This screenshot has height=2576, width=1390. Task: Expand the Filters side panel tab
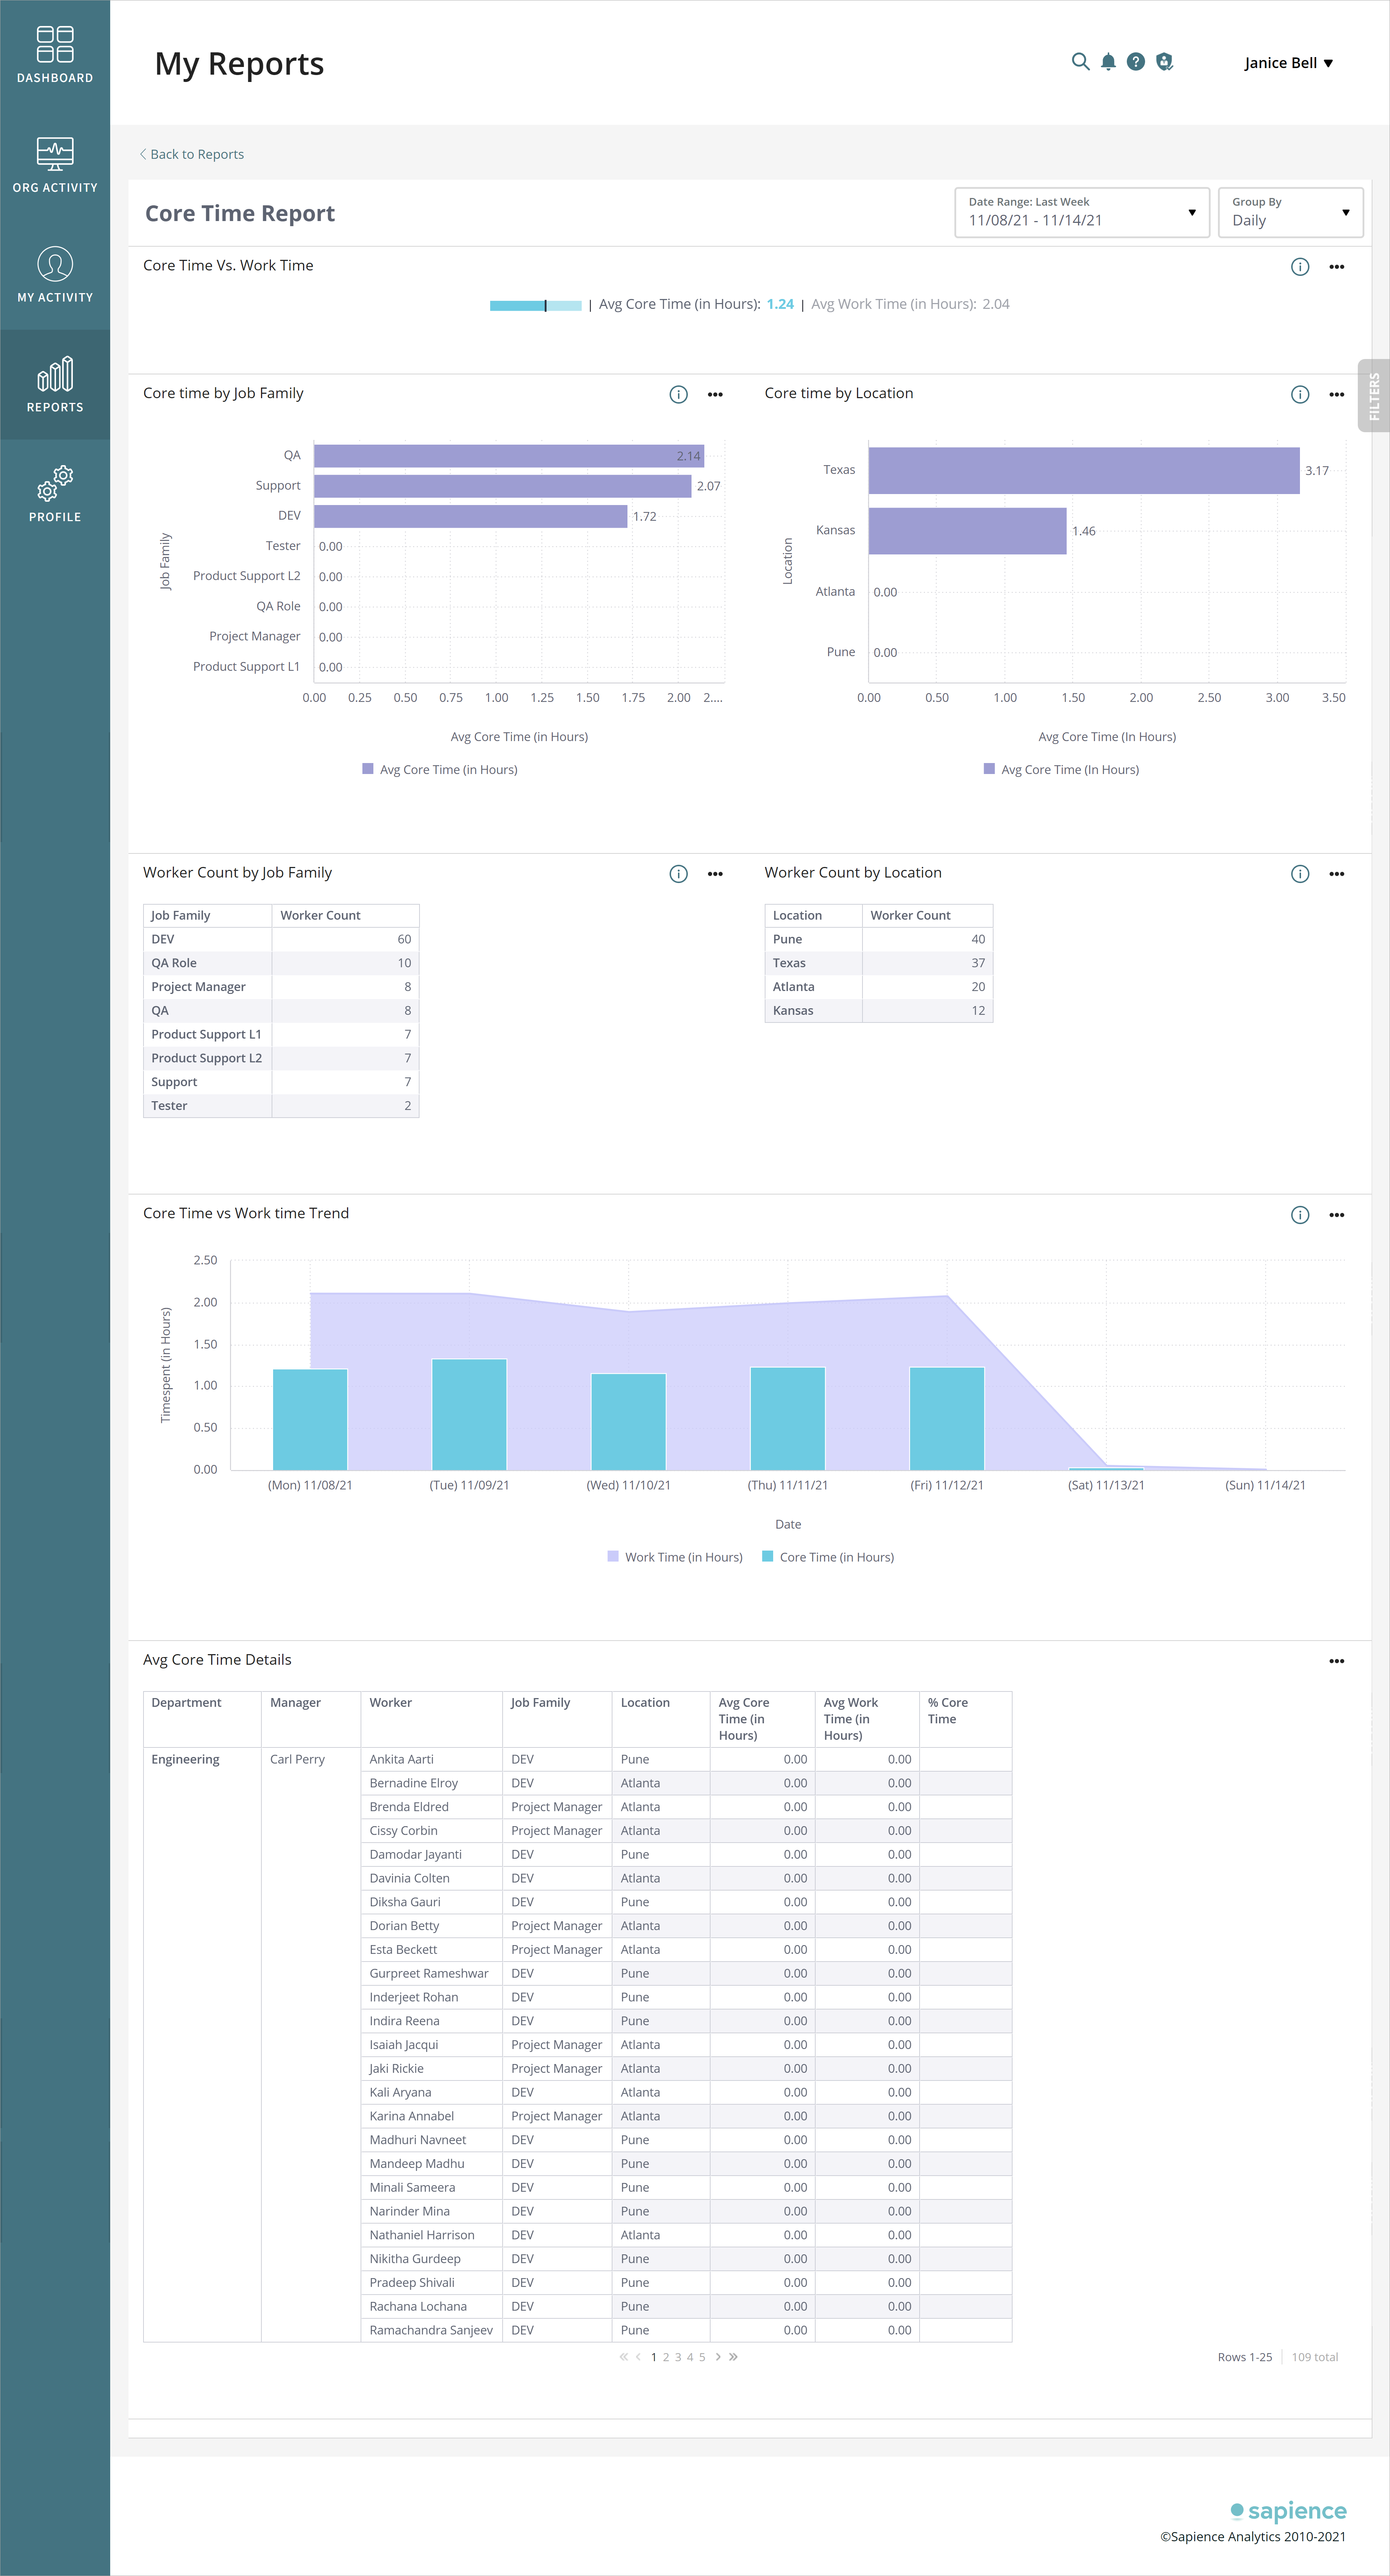click(1374, 396)
